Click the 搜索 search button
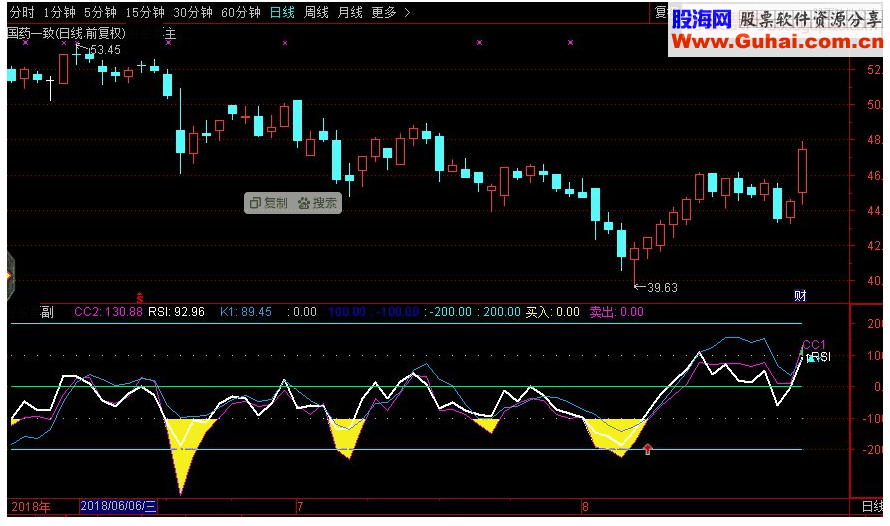Screen dimensions: 890x526 coord(318,203)
